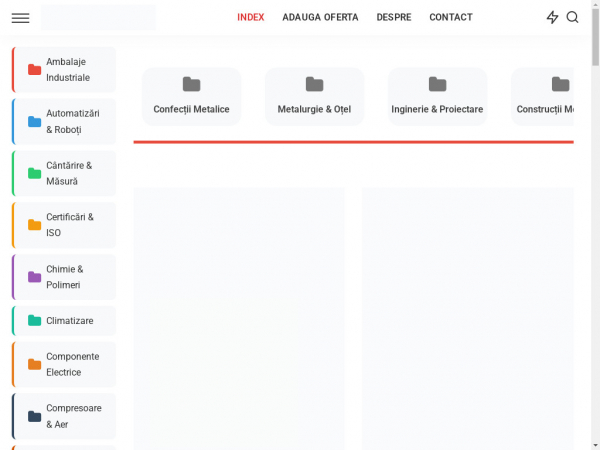This screenshot has width=600, height=450.
Task: Click the folder icon above Metalurgie & Oțel
Action: click(314, 84)
